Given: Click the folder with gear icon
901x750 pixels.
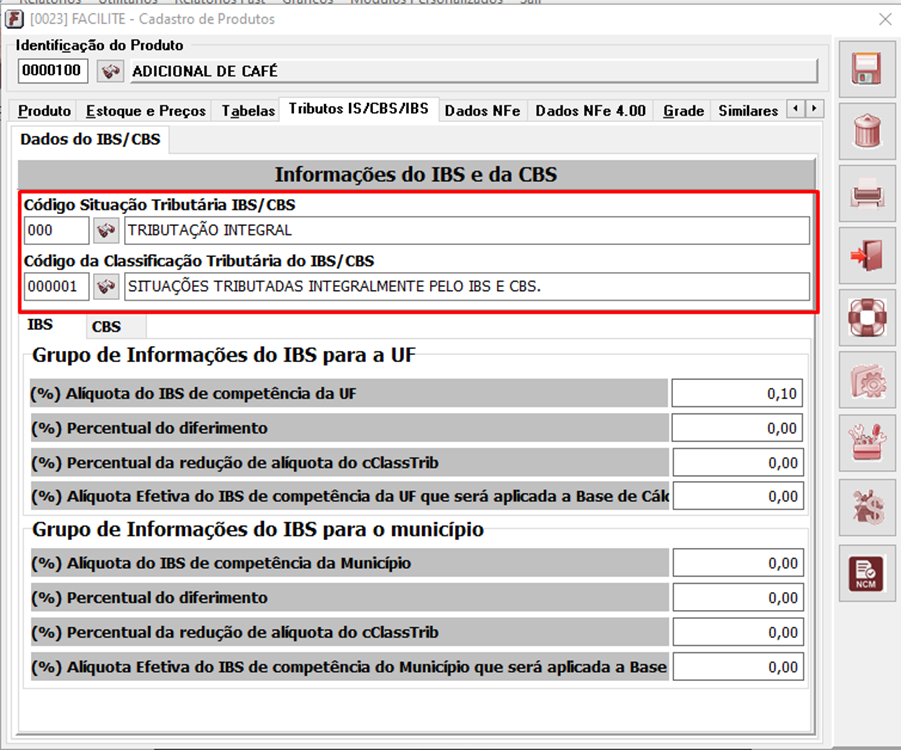Looking at the screenshot, I should pyautogui.click(x=865, y=379).
